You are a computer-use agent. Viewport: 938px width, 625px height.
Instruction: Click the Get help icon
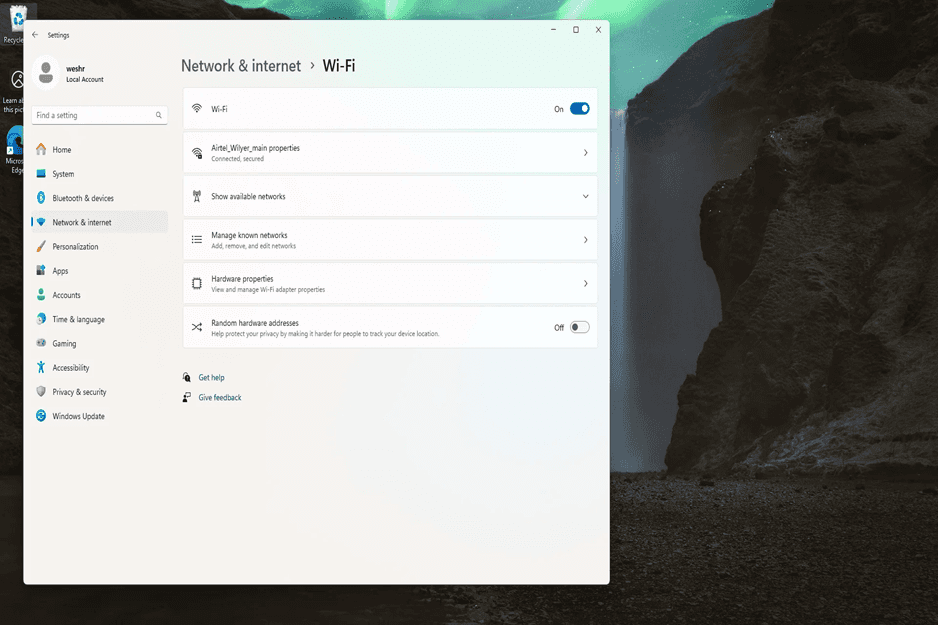(187, 377)
